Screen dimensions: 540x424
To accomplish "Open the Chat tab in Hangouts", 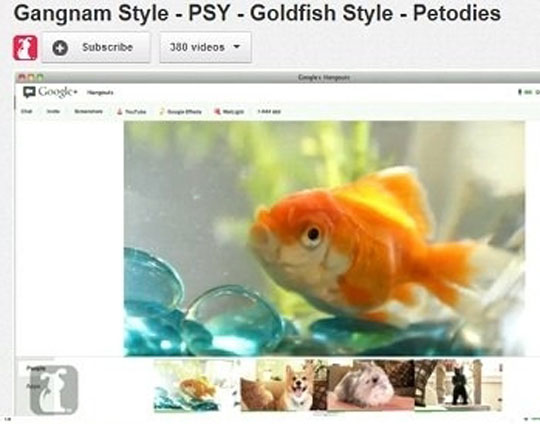I will click(x=27, y=111).
